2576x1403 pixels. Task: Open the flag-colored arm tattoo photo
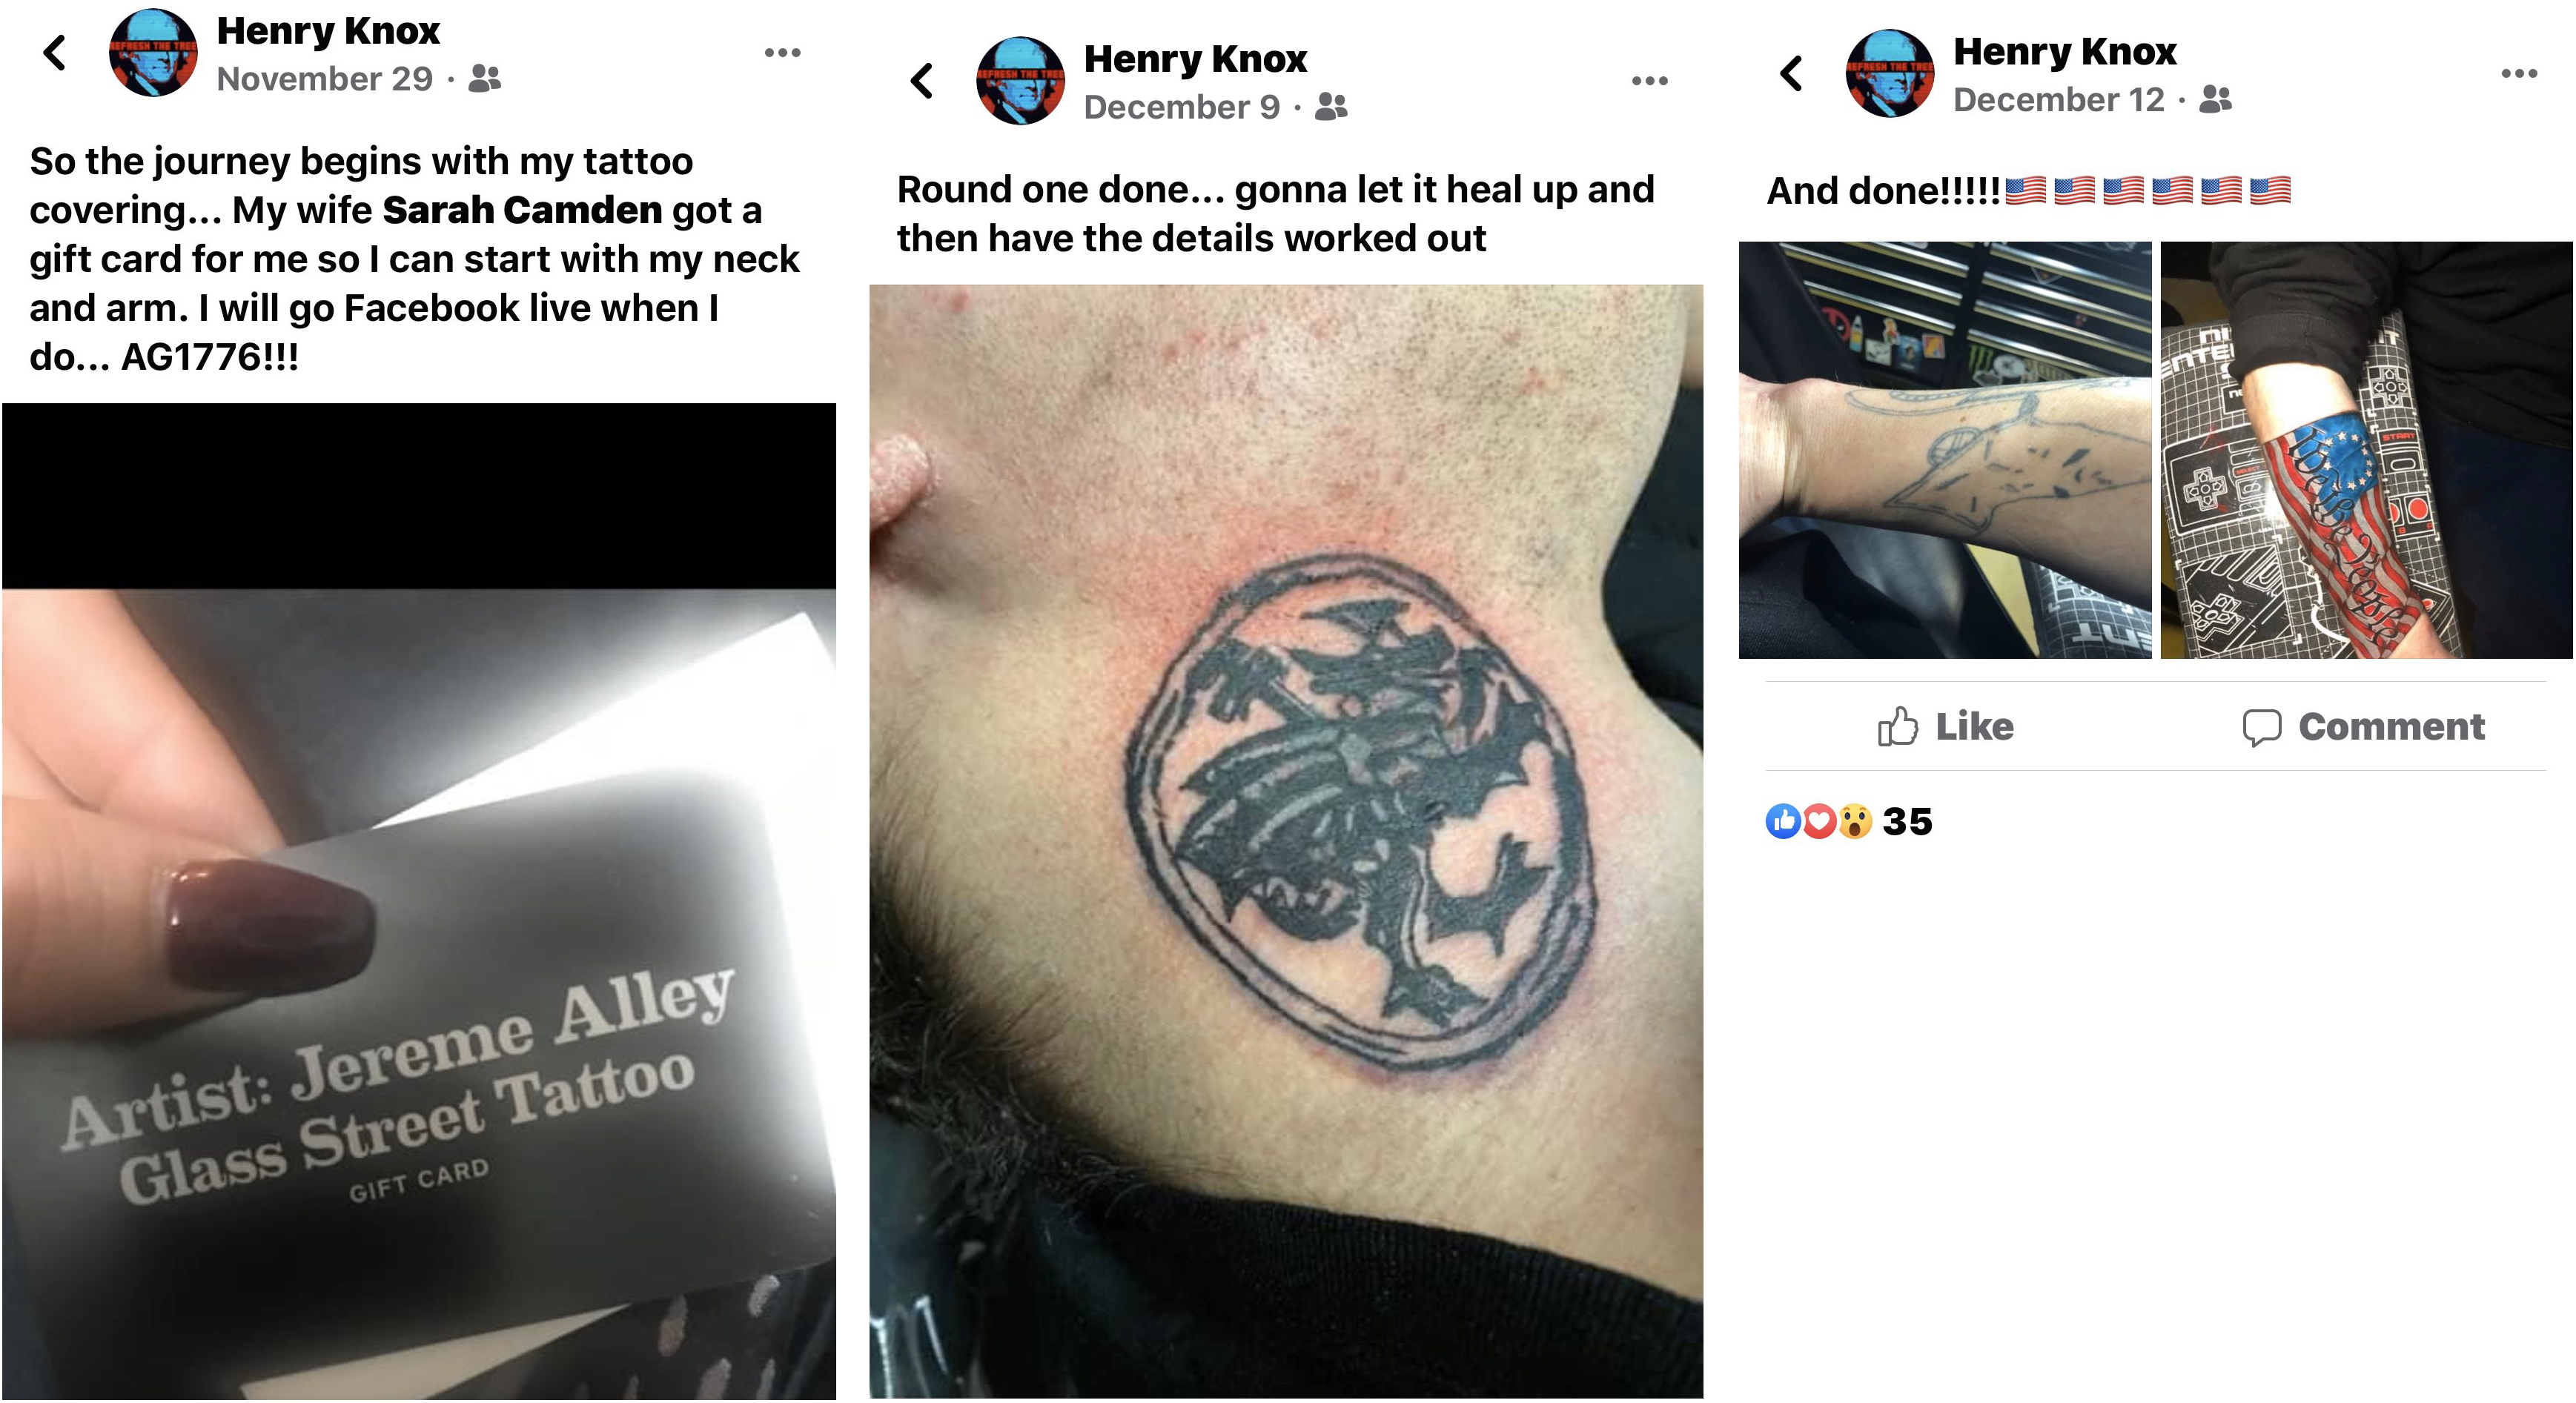[2366, 450]
